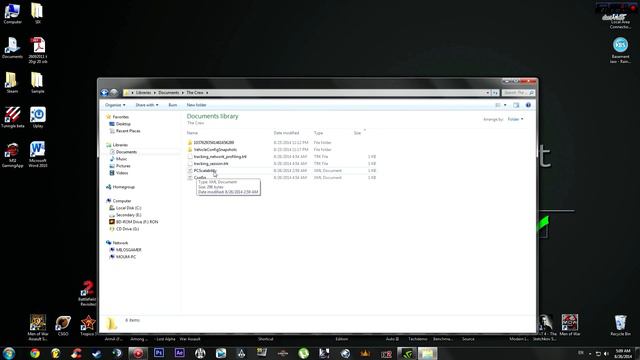Open the PDF file icon on desktop
The image size is (640, 360).
[38, 50]
